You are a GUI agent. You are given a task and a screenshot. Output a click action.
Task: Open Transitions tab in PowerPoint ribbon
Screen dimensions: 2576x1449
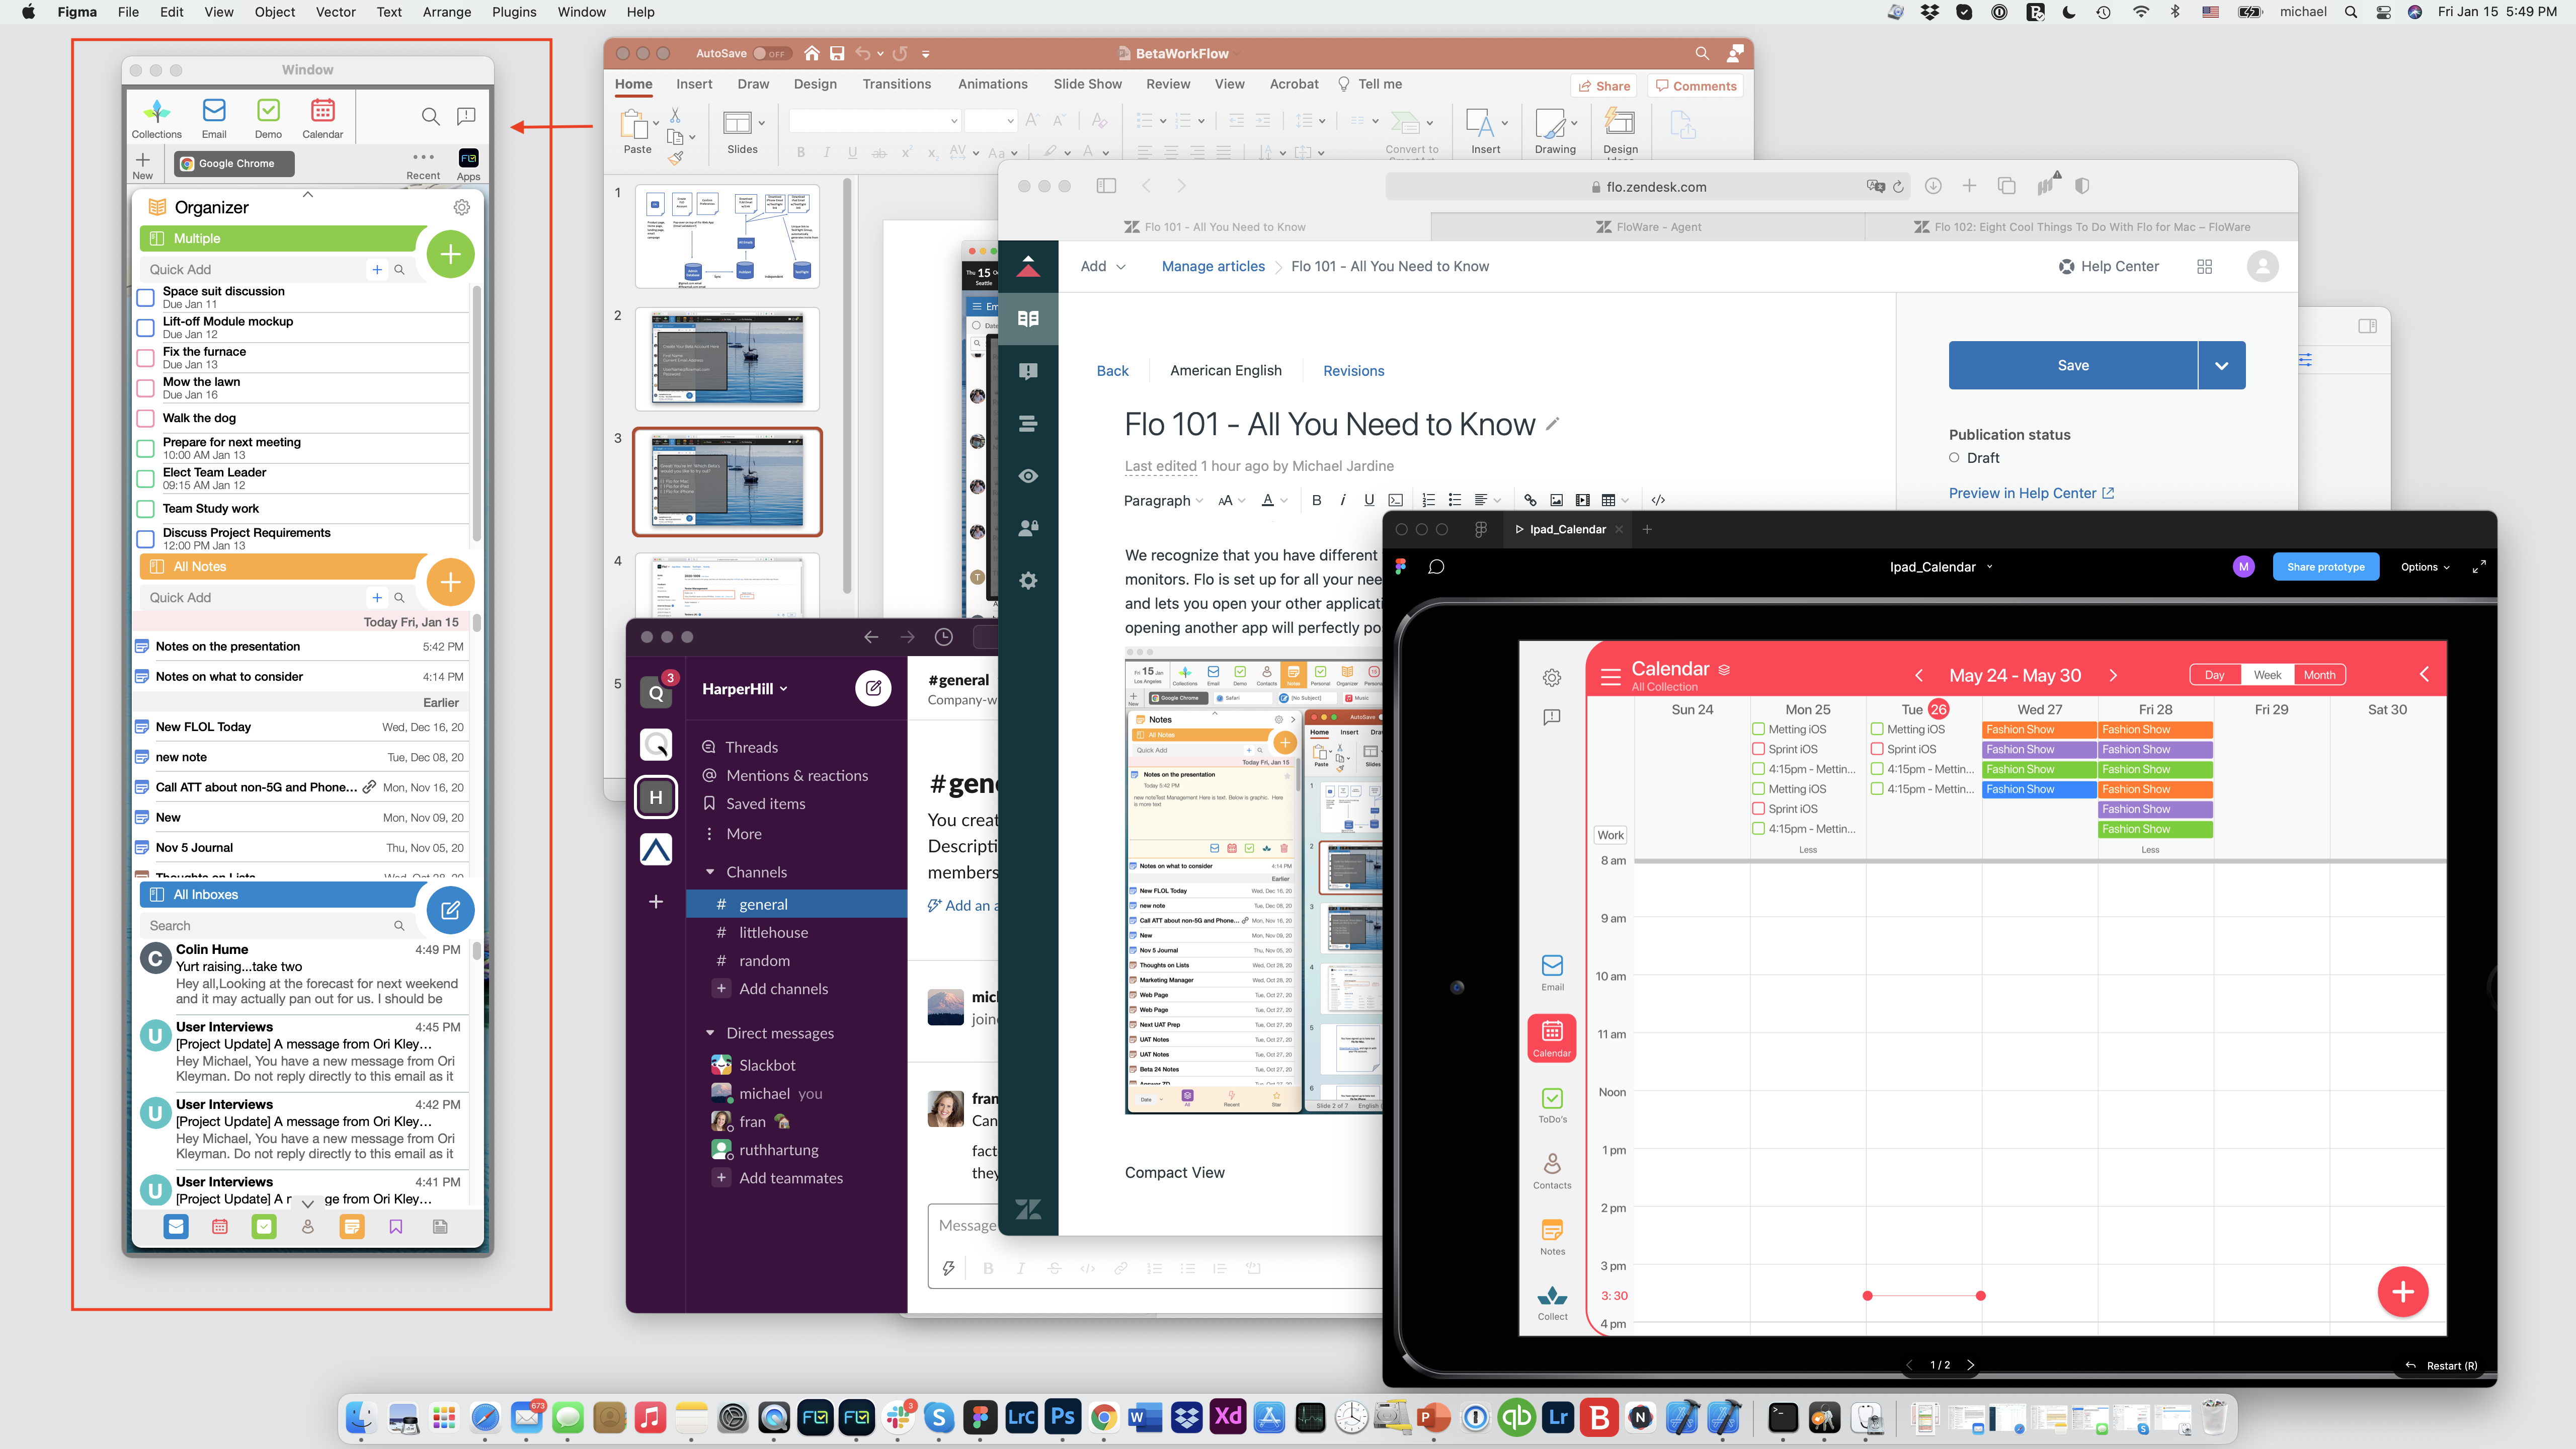coord(896,84)
